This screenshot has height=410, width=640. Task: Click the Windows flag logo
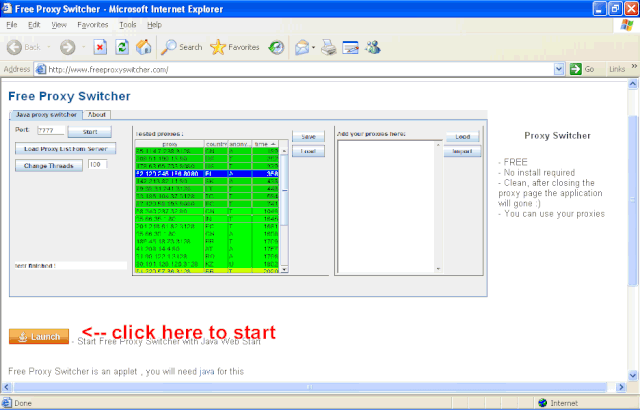[627, 25]
